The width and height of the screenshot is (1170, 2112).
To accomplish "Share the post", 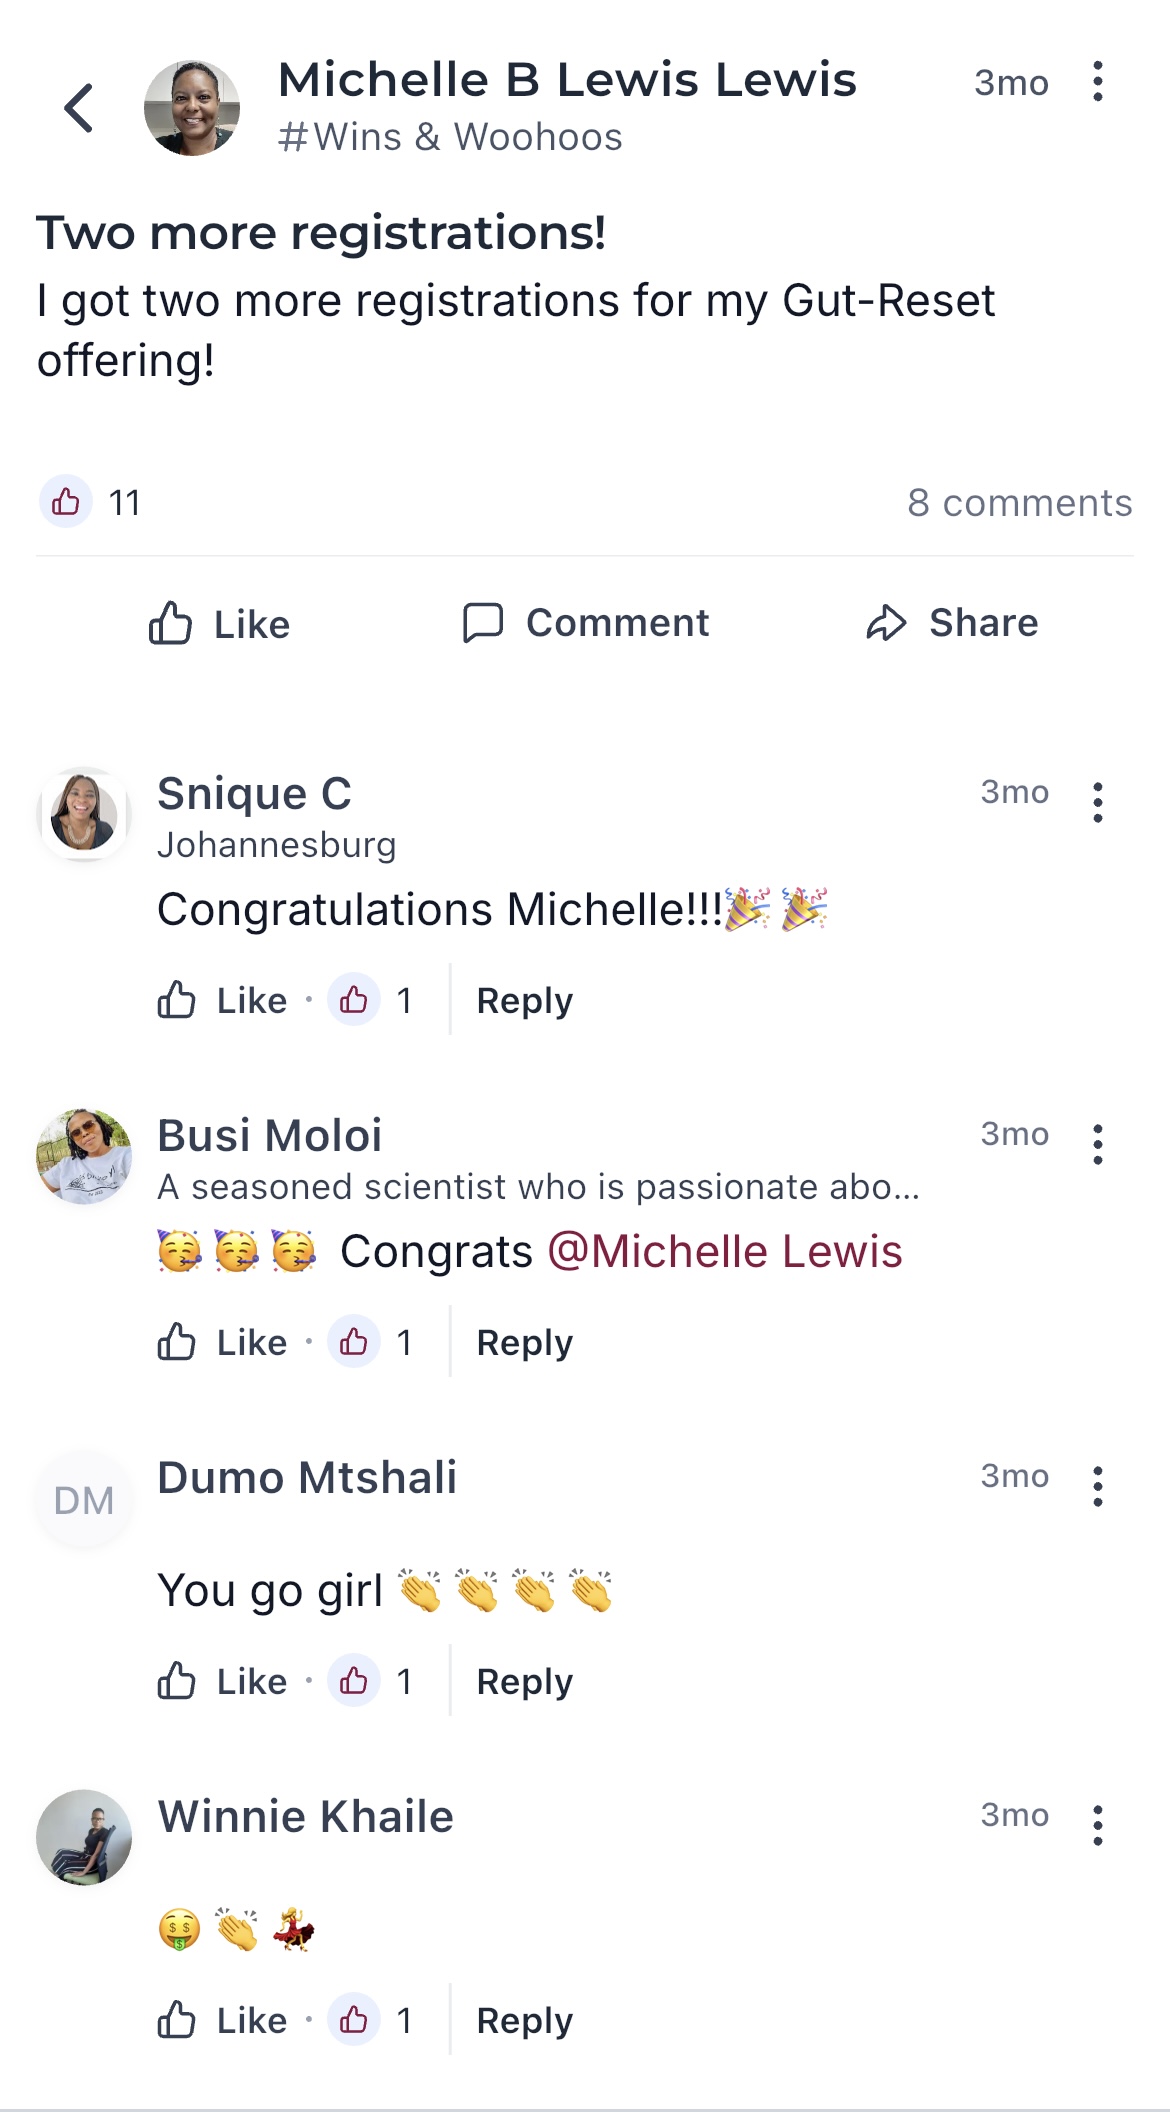I will pyautogui.click(x=952, y=623).
